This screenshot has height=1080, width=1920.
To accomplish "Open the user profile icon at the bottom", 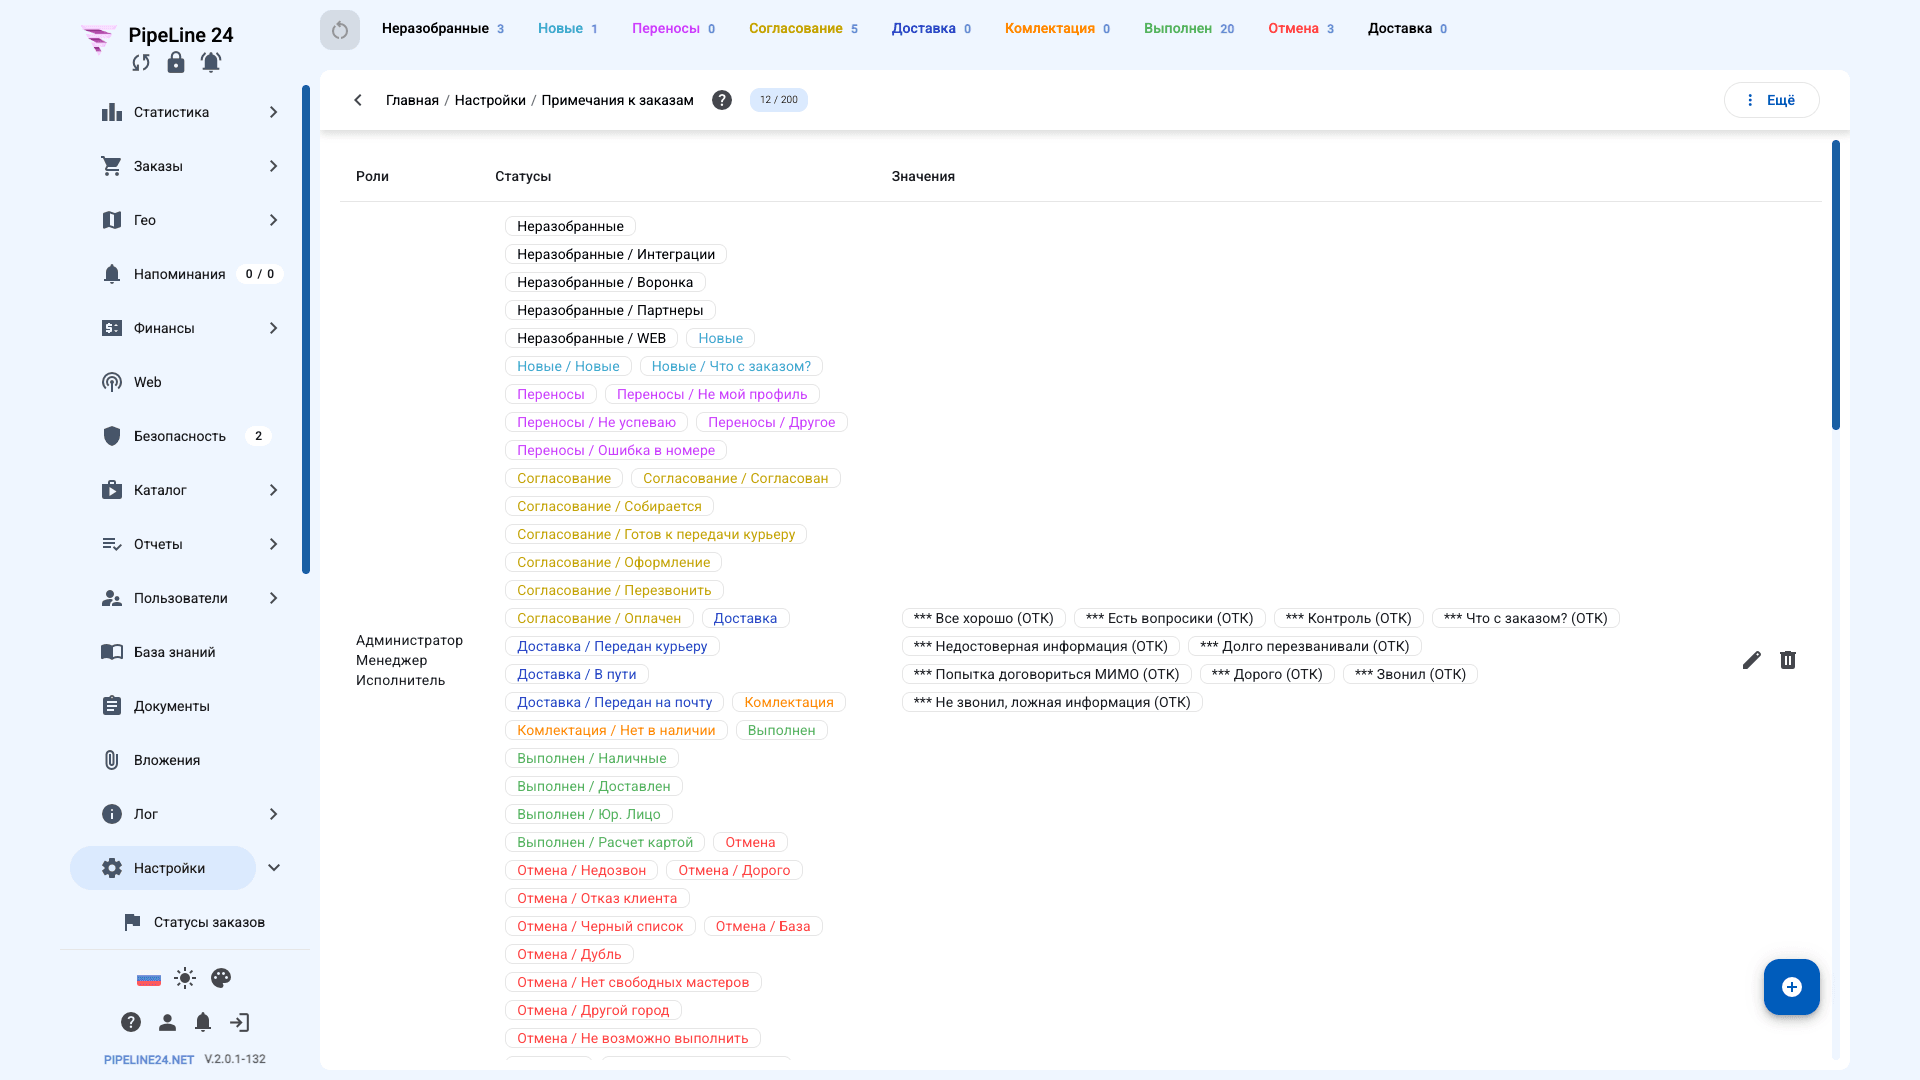I will coord(167,1022).
